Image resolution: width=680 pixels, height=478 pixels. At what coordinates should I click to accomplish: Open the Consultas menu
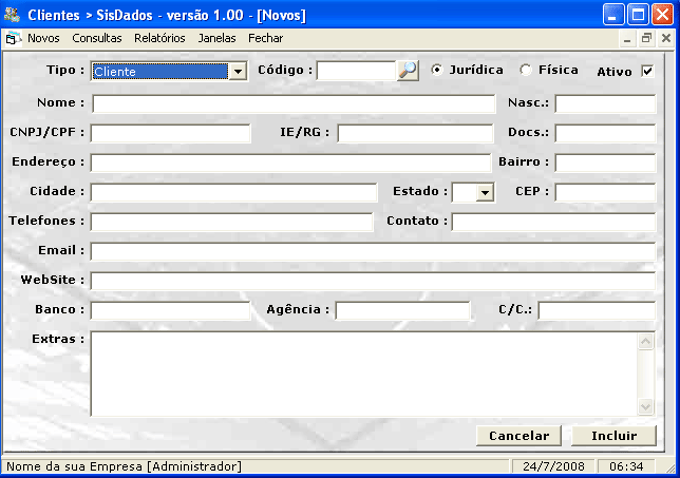[x=97, y=39]
